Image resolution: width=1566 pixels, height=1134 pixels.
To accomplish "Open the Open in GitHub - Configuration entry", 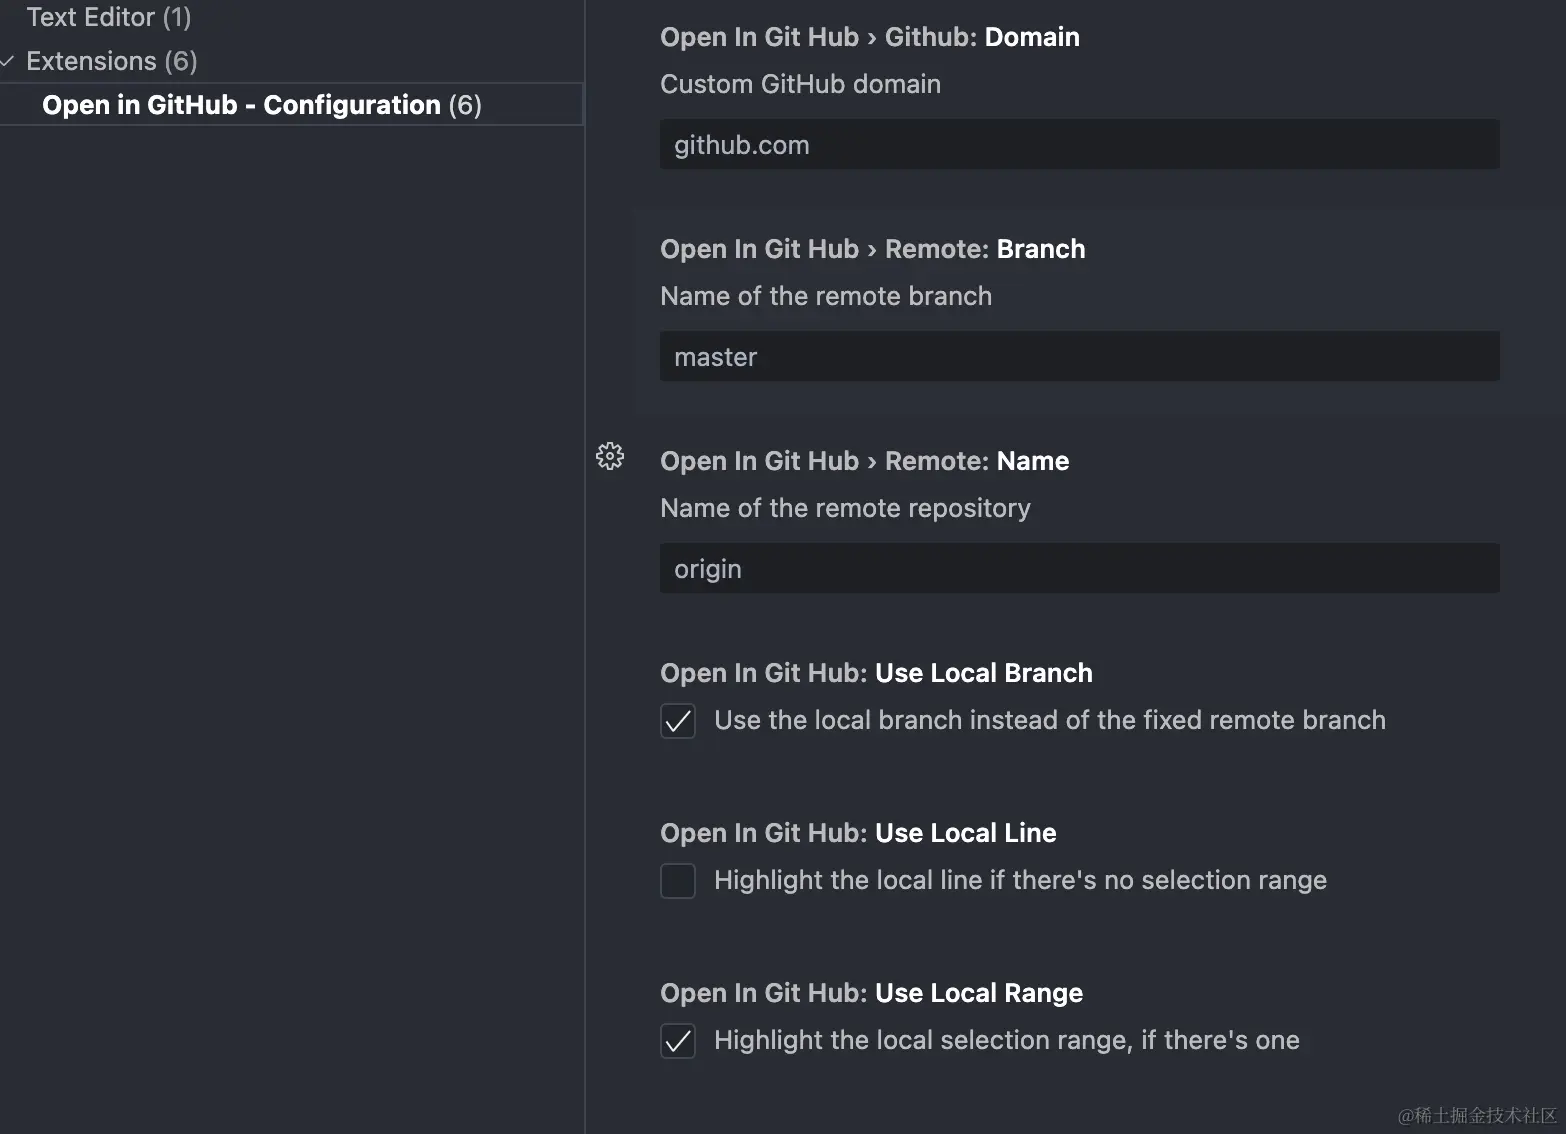I will click(261, 105).
